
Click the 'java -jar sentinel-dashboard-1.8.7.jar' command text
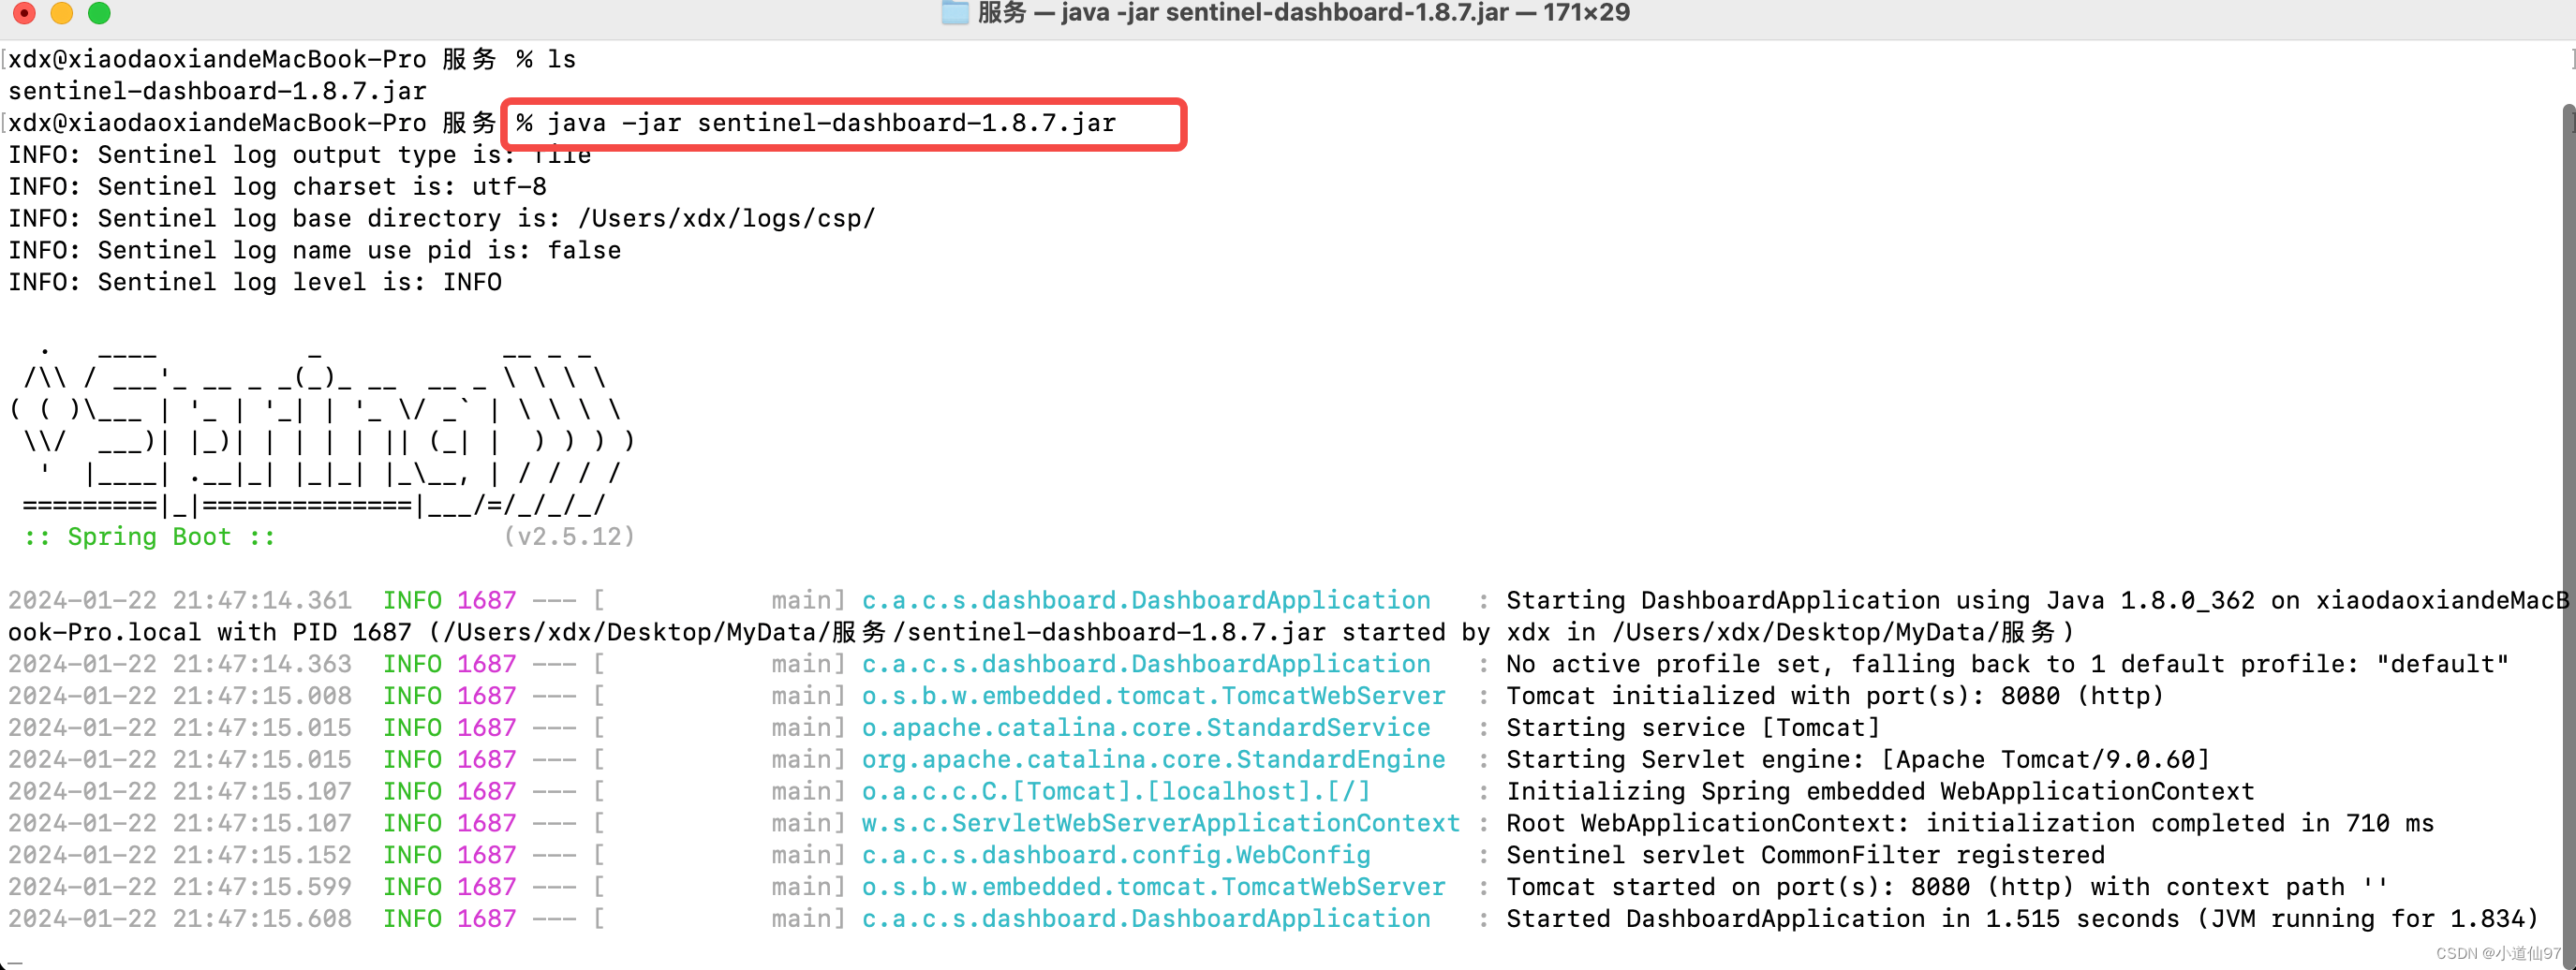[x=831, y=123]
